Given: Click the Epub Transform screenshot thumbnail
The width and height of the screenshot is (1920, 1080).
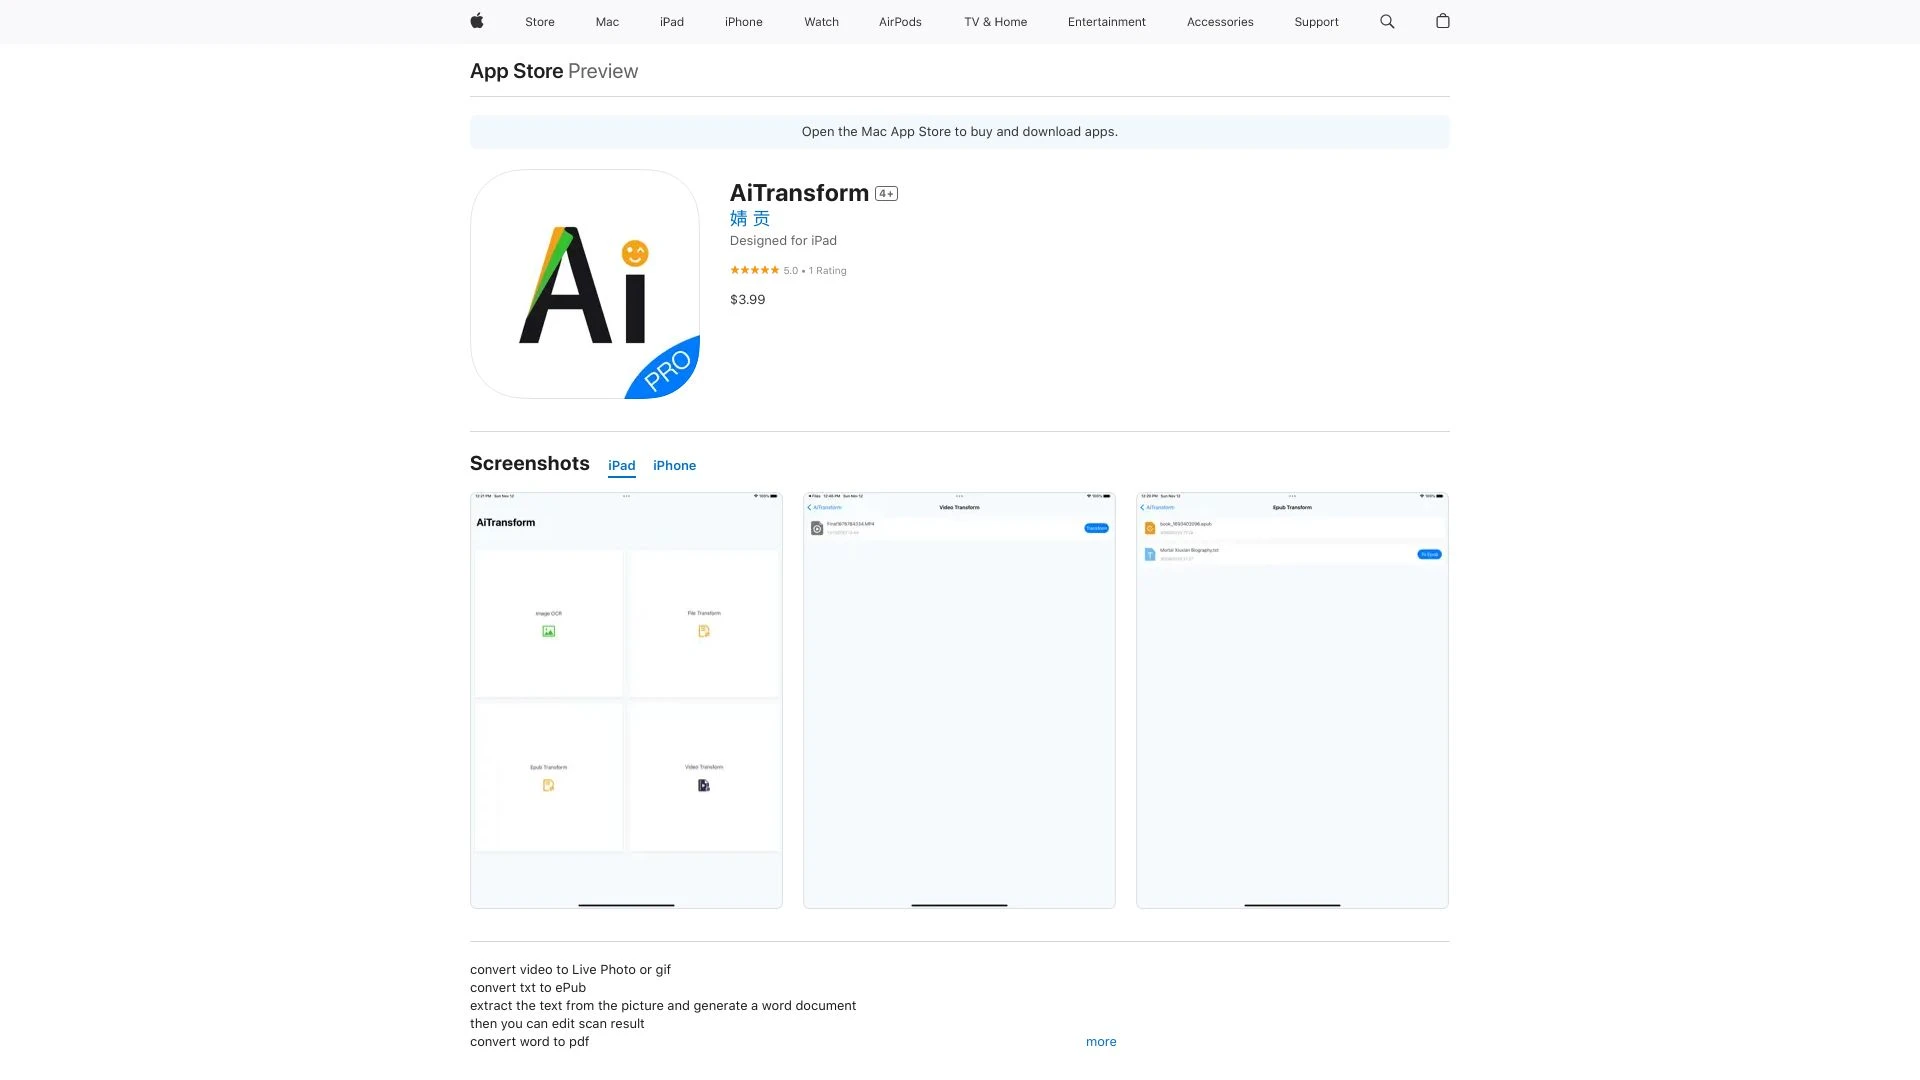Looking at the screenshot, I should coord(1291,700).
